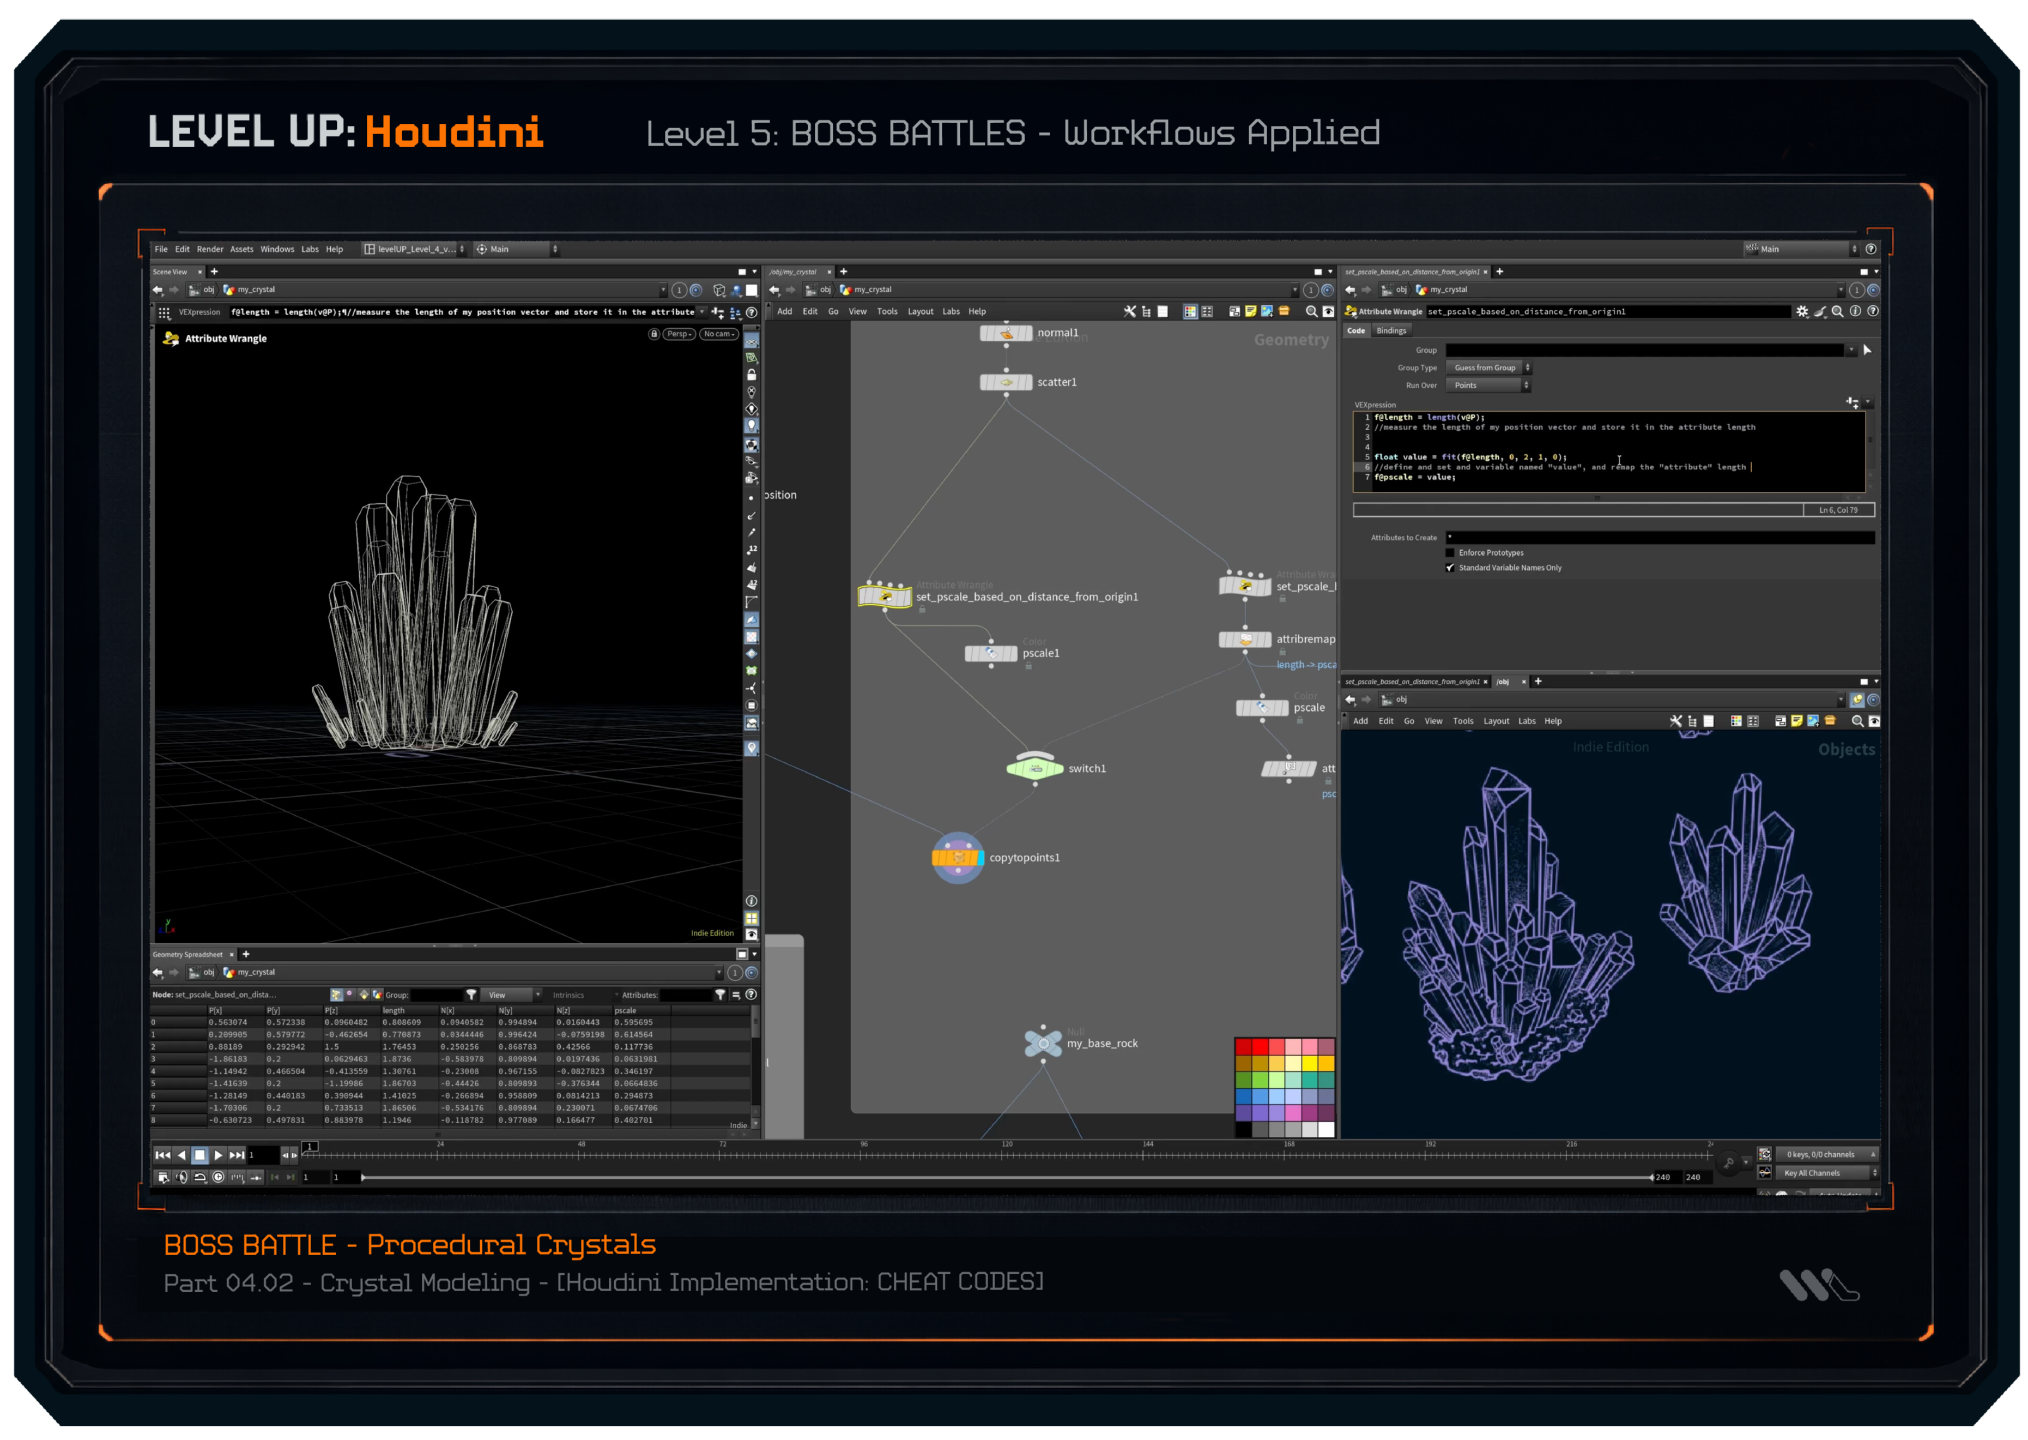Click the Attributes to Create input field
2028x1440 pixels.
[x=1659, y=538]
